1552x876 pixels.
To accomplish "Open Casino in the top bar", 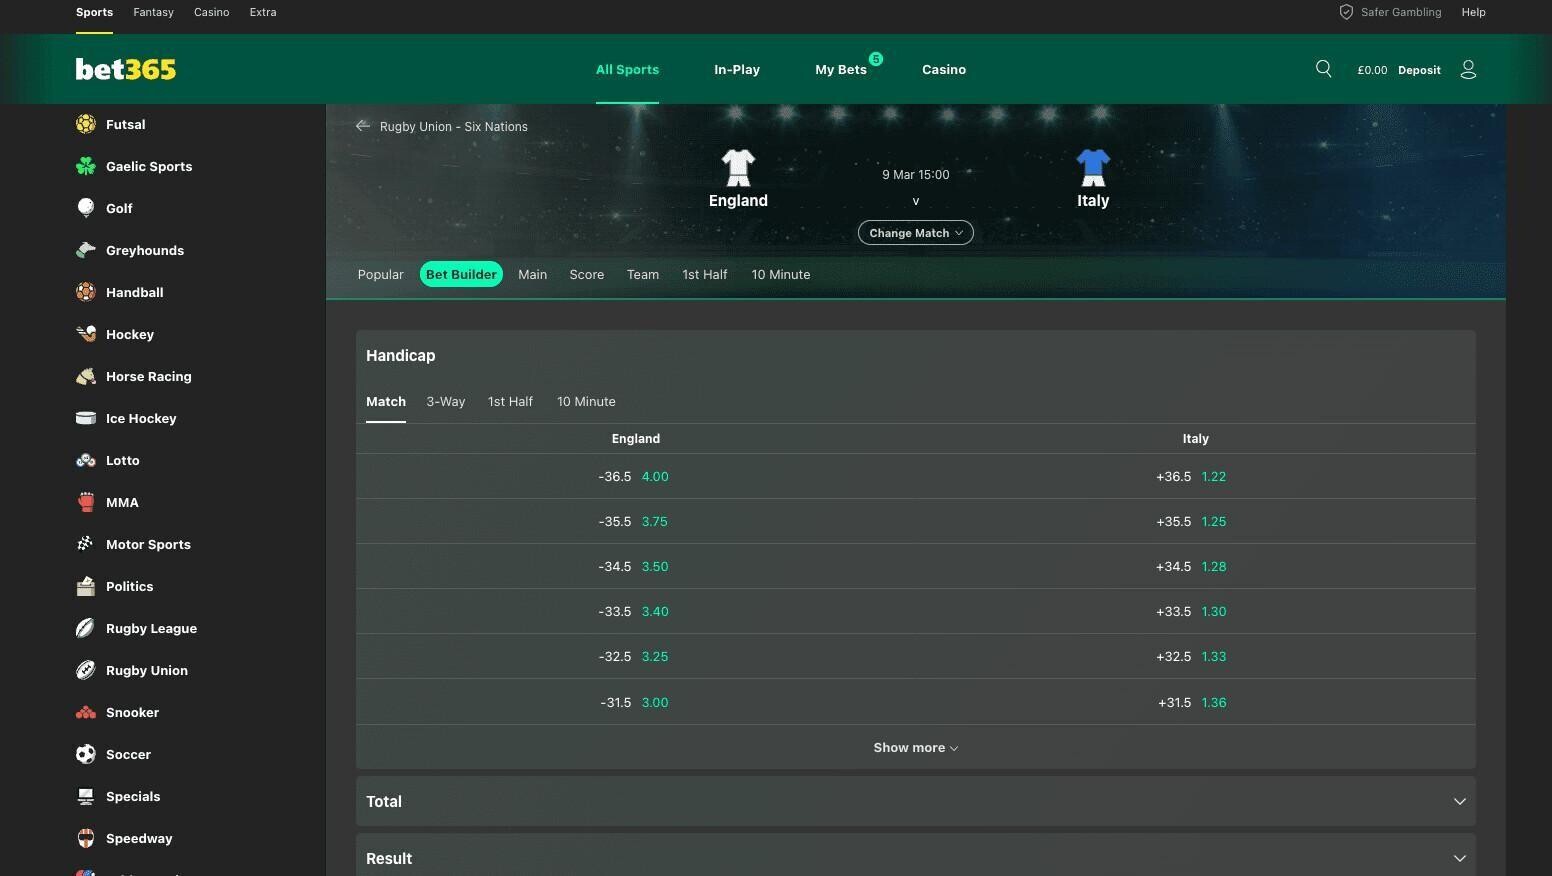I will 211,12.
